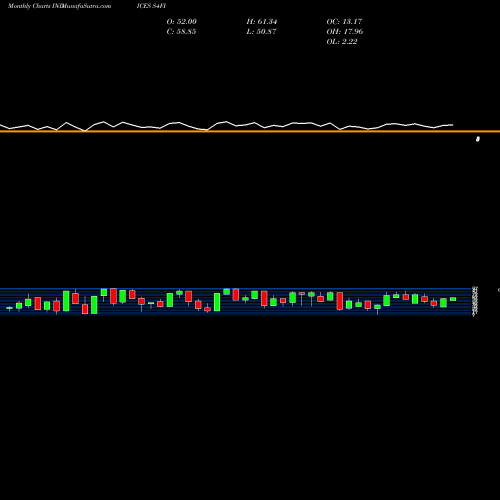Click the 'OC: 13.17' reading
This screenshot has height=500, width=500.
click(344, 22)
